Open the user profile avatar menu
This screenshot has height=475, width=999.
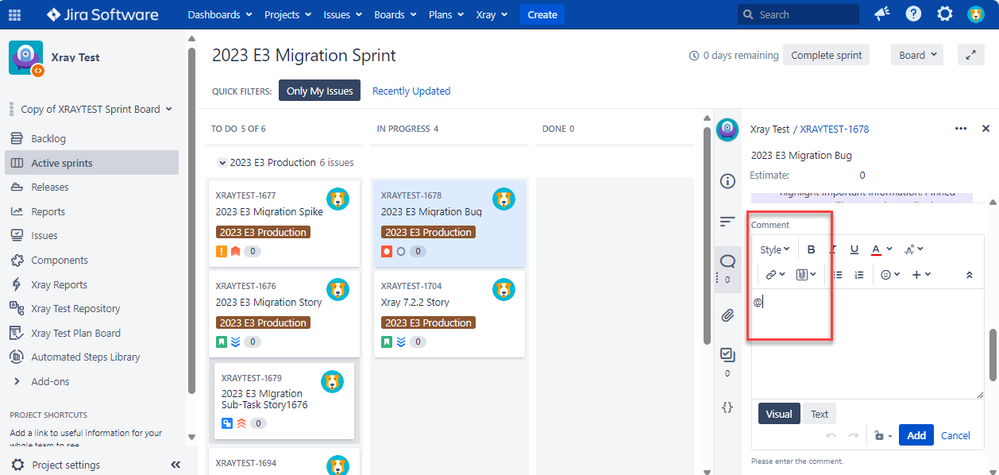click(x=975, y=14)
